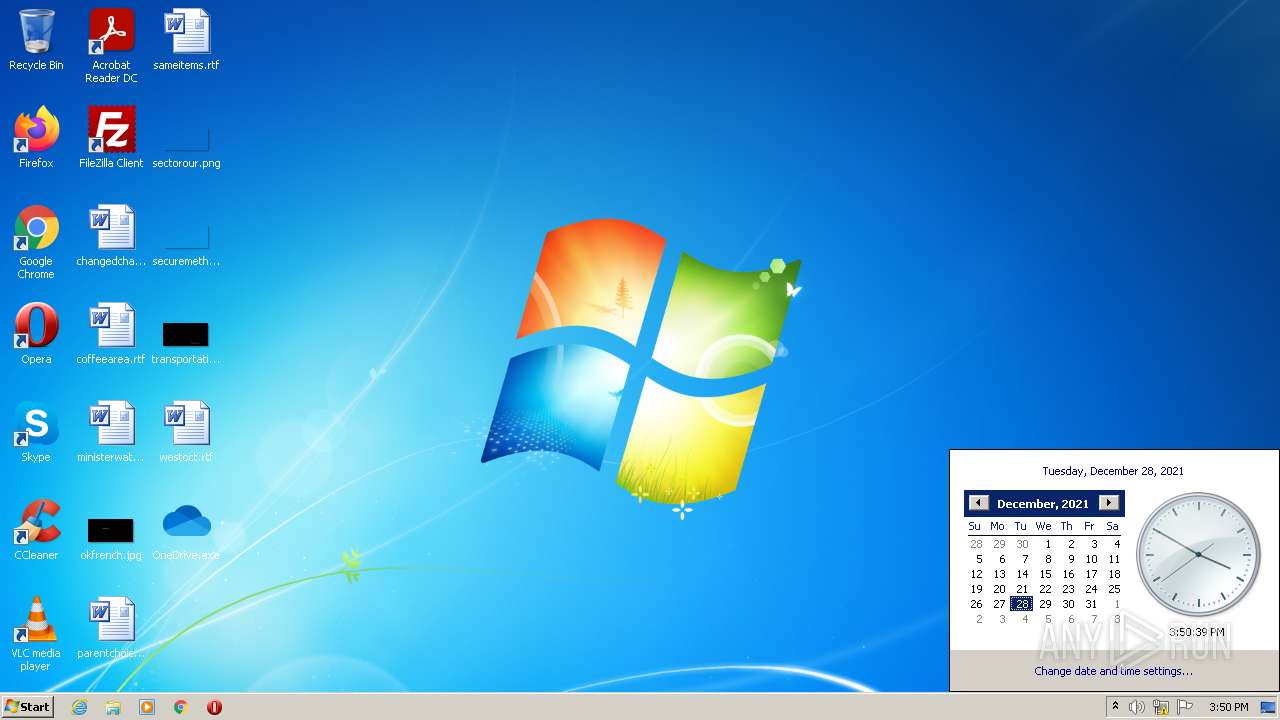Go to the previous month in calendar
The width and height of the screenshot is (1280, 720).
[x=978, y=503]
